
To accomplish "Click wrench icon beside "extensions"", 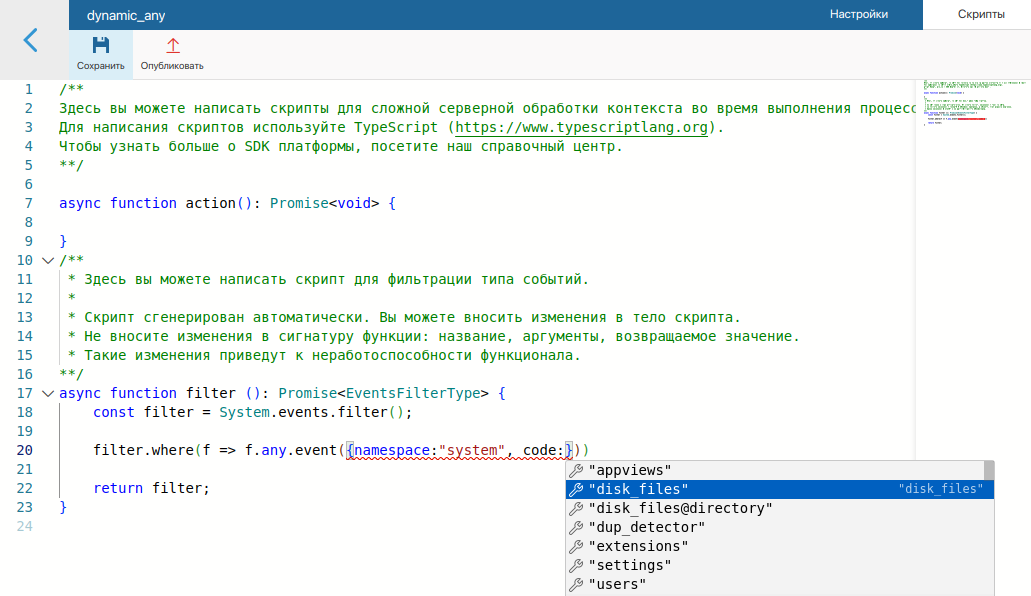I will (575, 546).
